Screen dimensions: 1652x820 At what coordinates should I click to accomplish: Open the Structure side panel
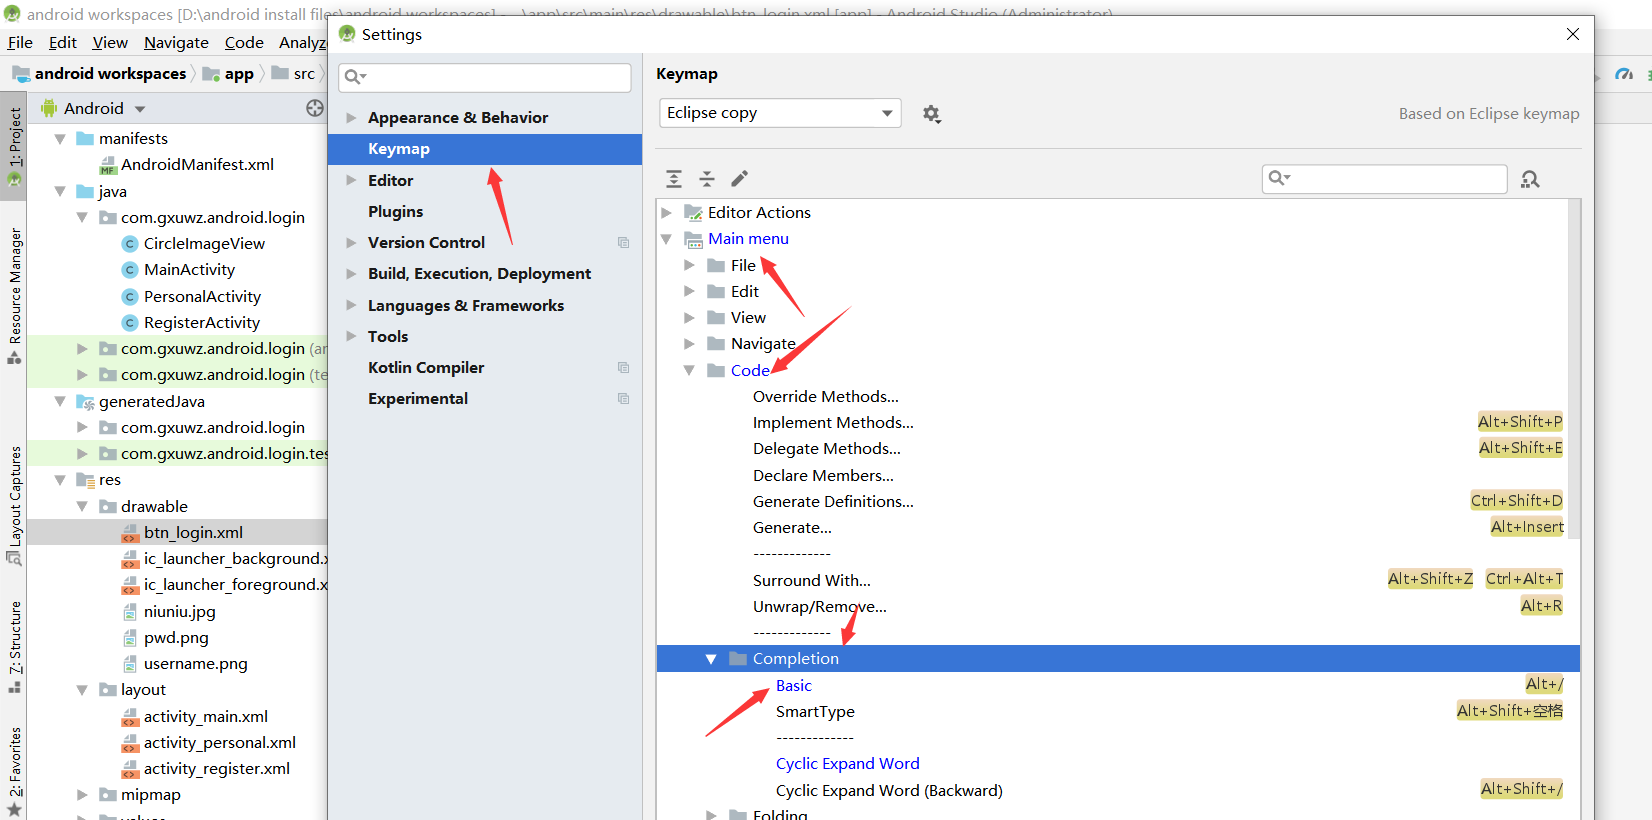tap(14, 646)
